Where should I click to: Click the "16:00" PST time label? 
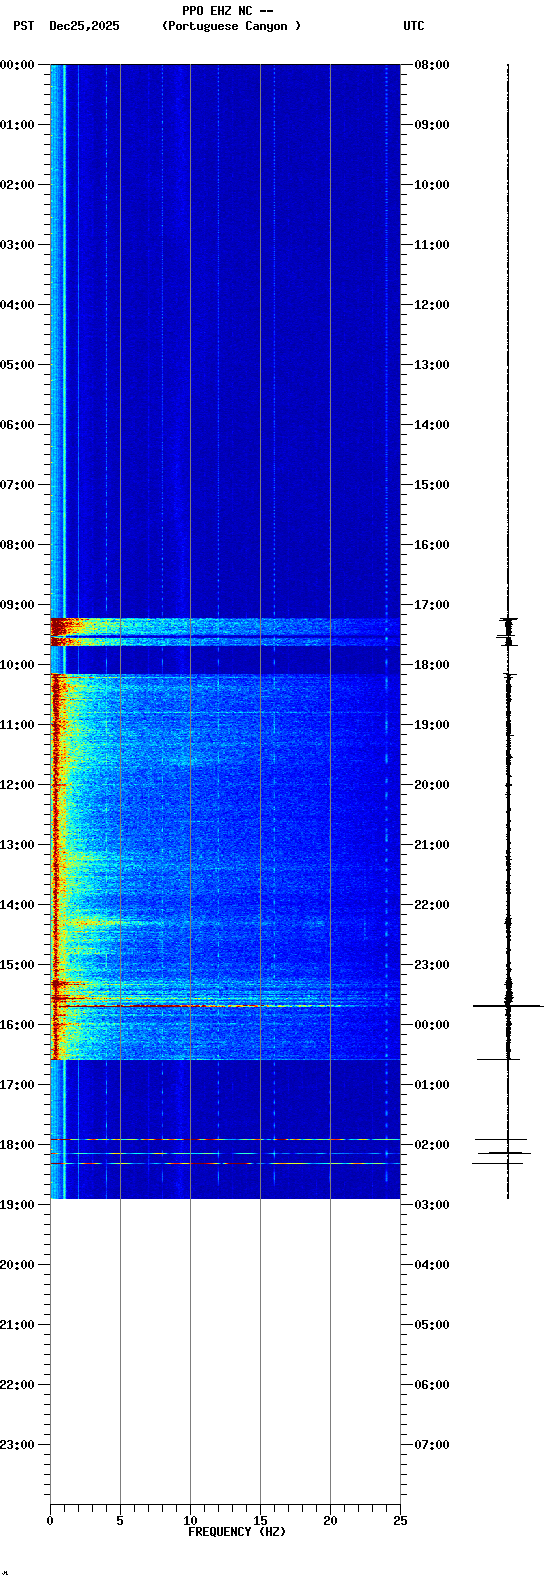(x=18, y=1025)
